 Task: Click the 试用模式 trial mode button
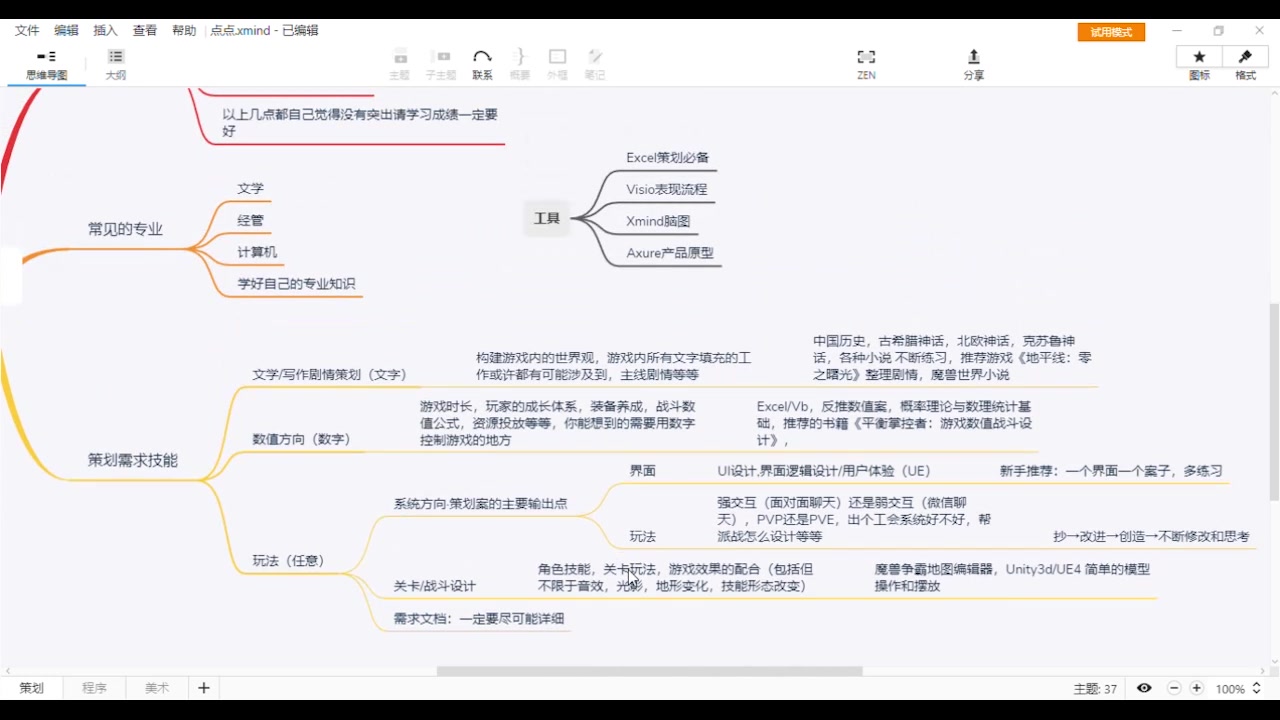pyautogui.click(x=1111, y=32)
